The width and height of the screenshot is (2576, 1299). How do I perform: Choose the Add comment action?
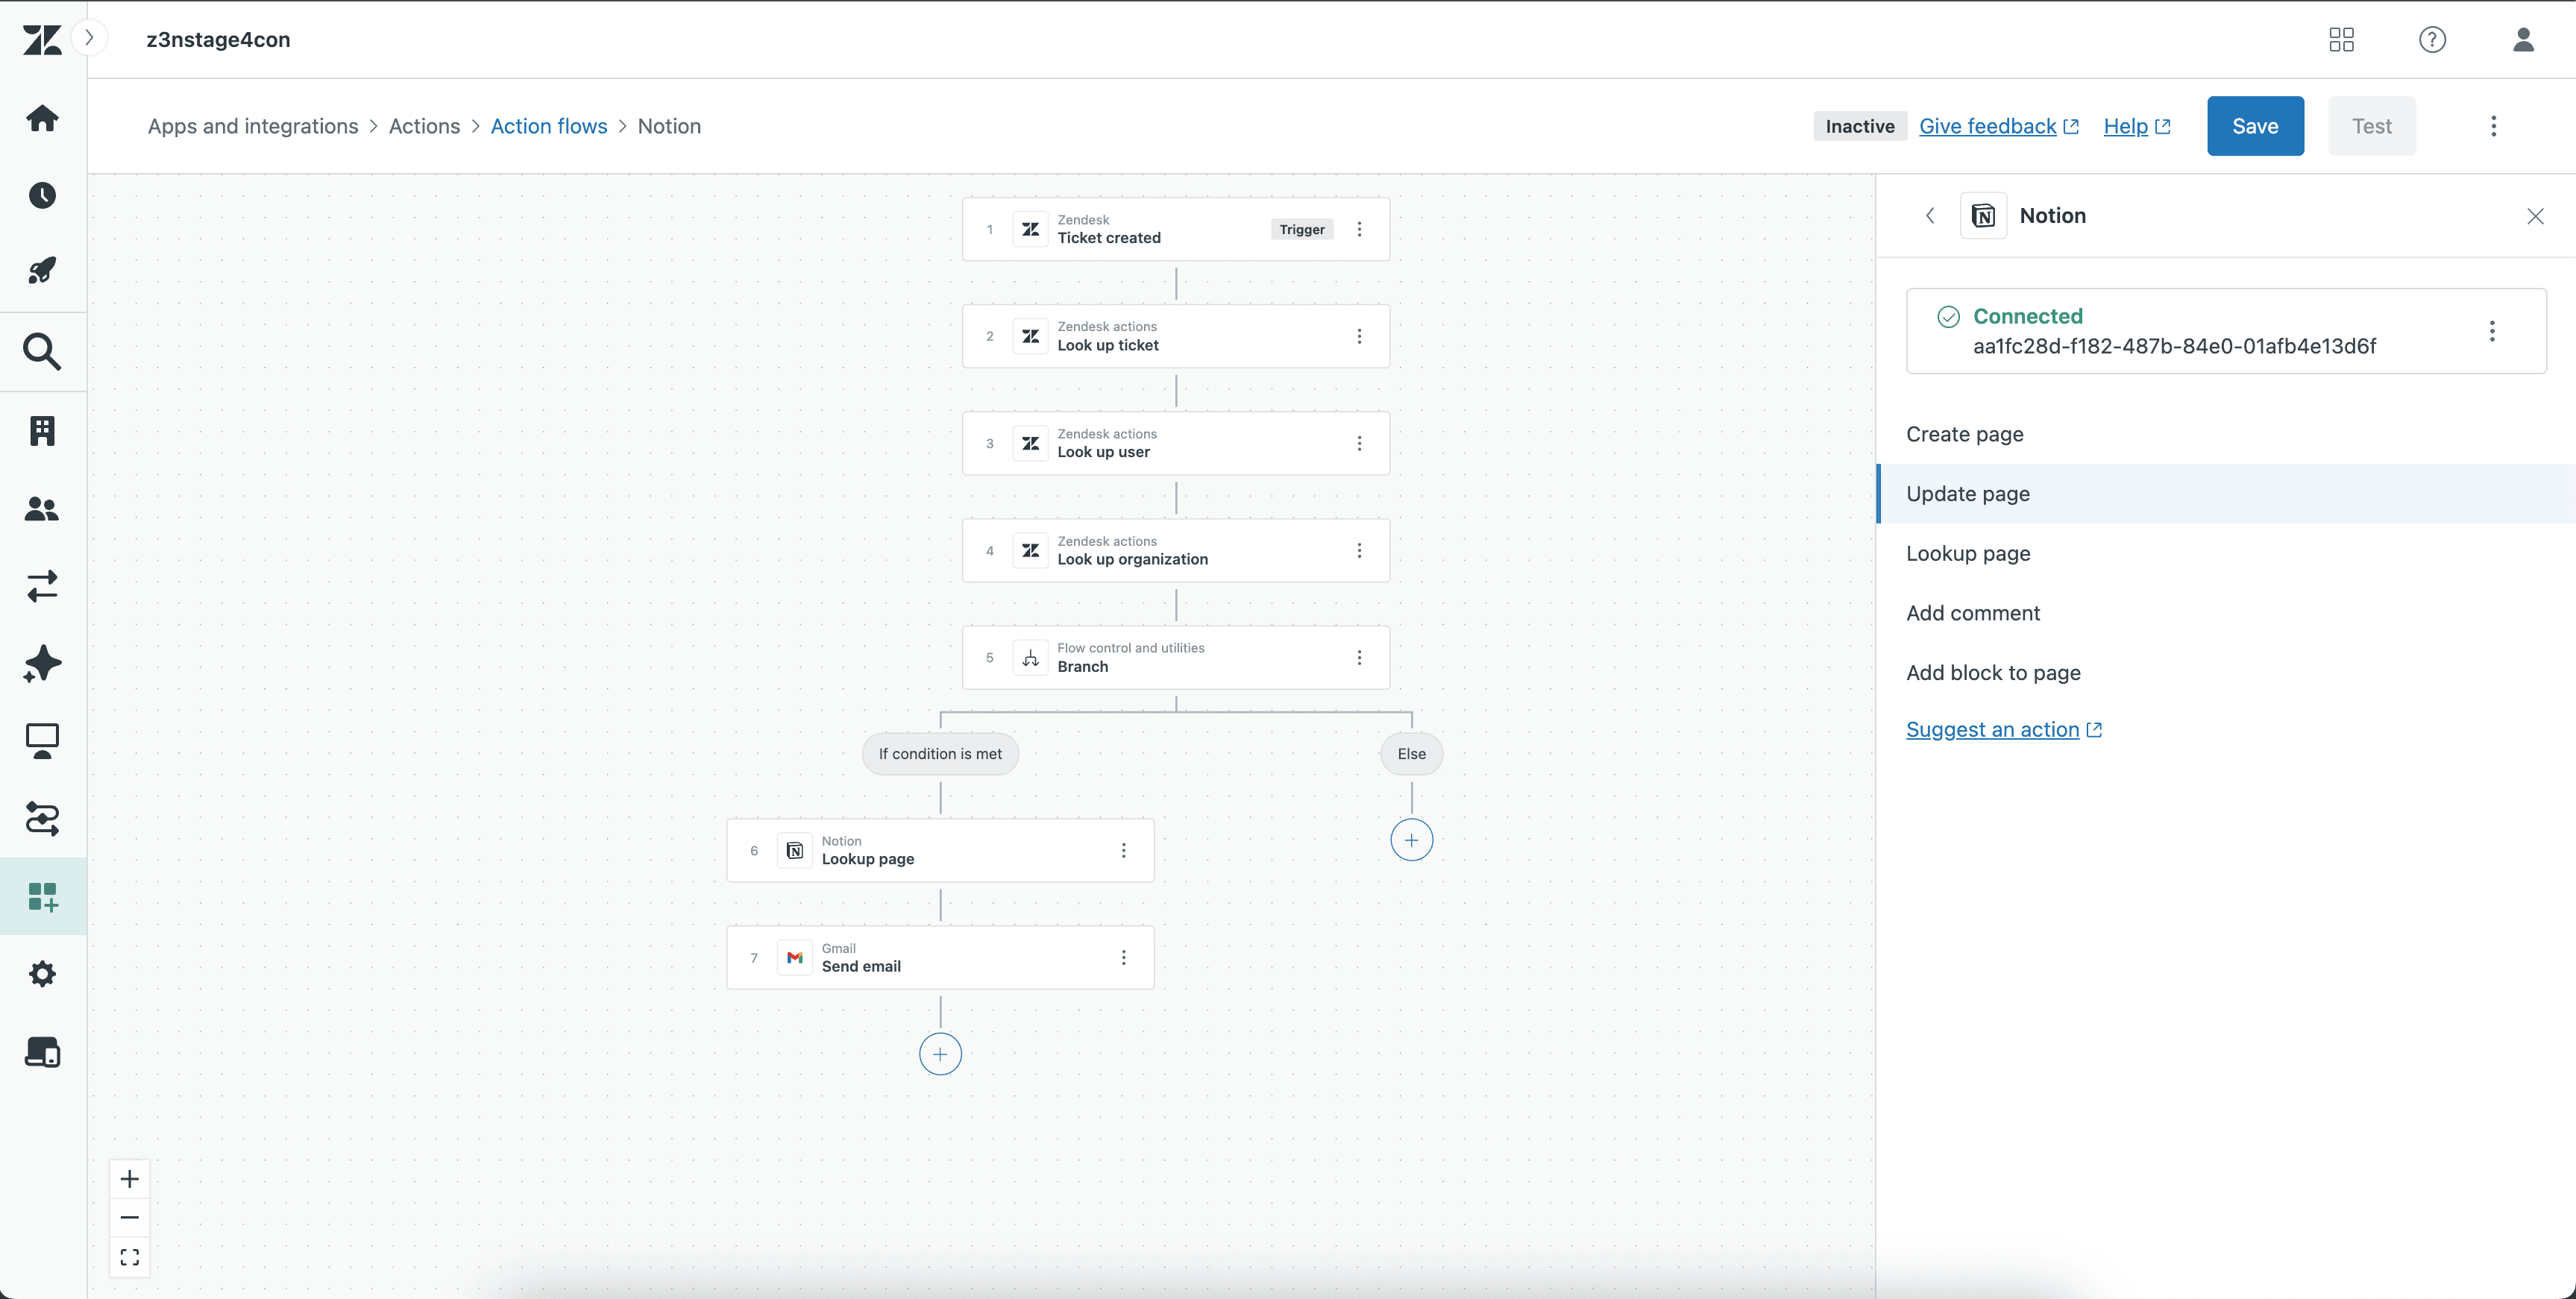2226,613
